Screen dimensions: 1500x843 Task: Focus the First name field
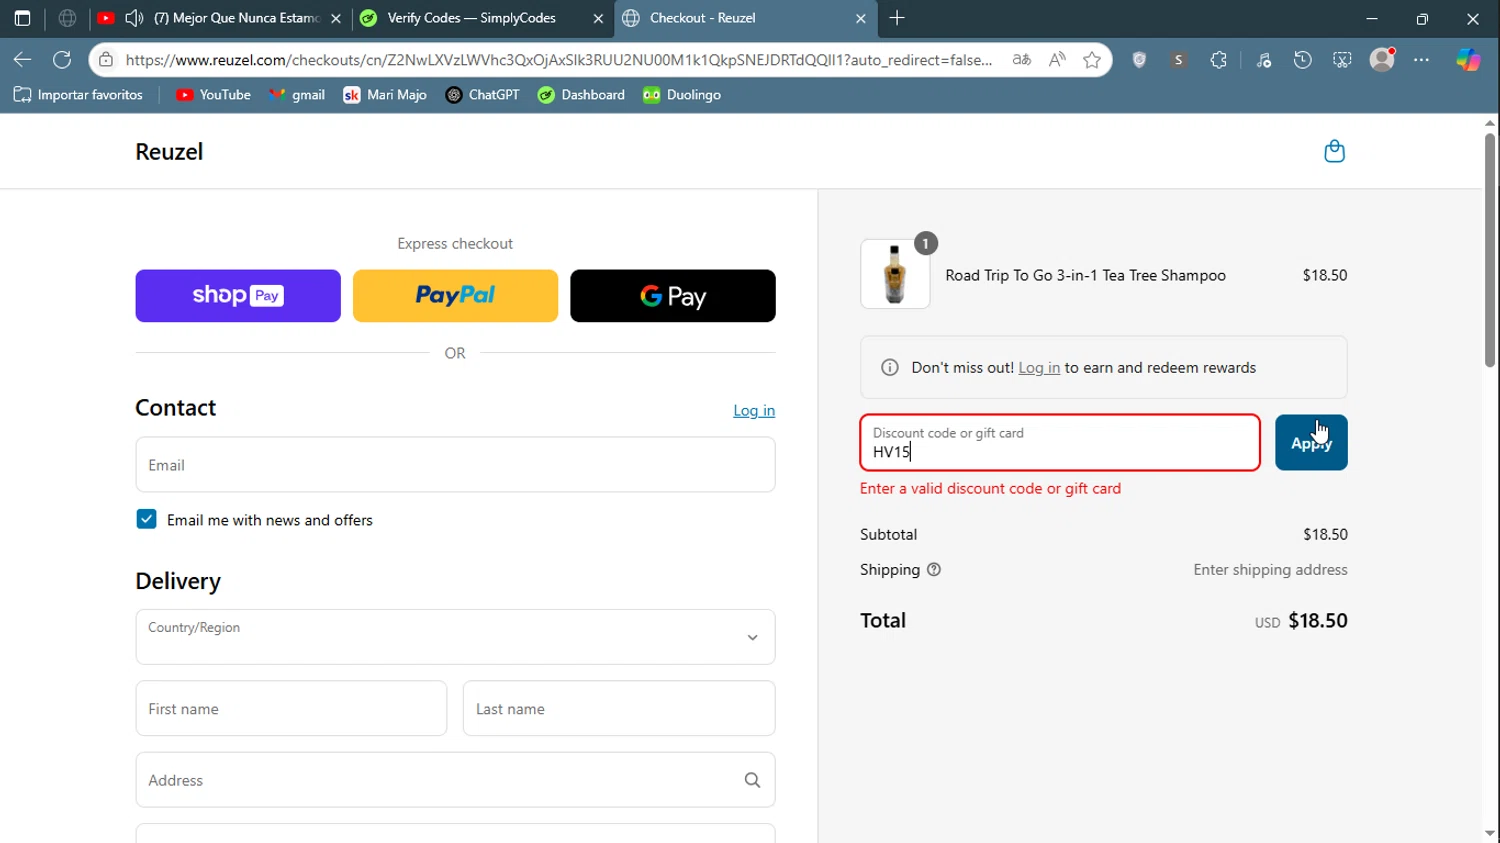(x=291, y=709)
